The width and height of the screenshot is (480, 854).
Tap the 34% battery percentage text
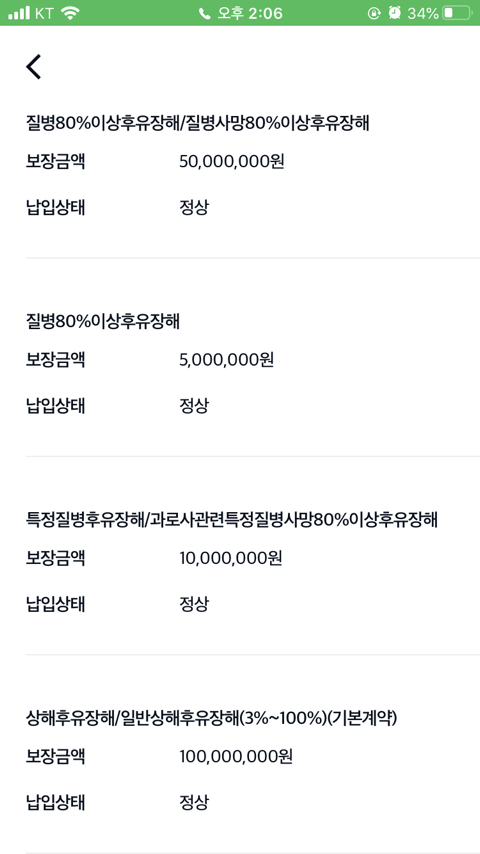point(423,14)
